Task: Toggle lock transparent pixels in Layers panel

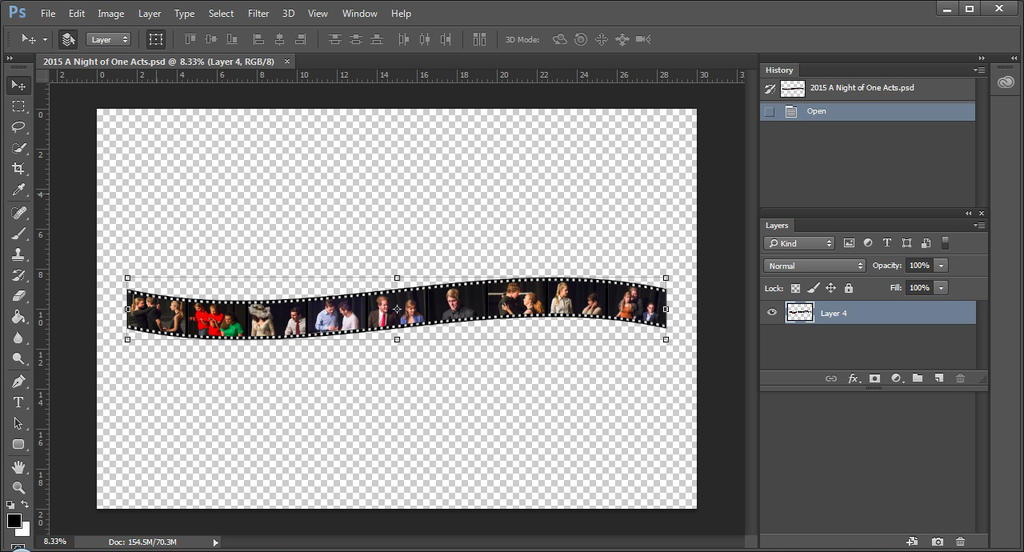Action: [x=796, y=288]
